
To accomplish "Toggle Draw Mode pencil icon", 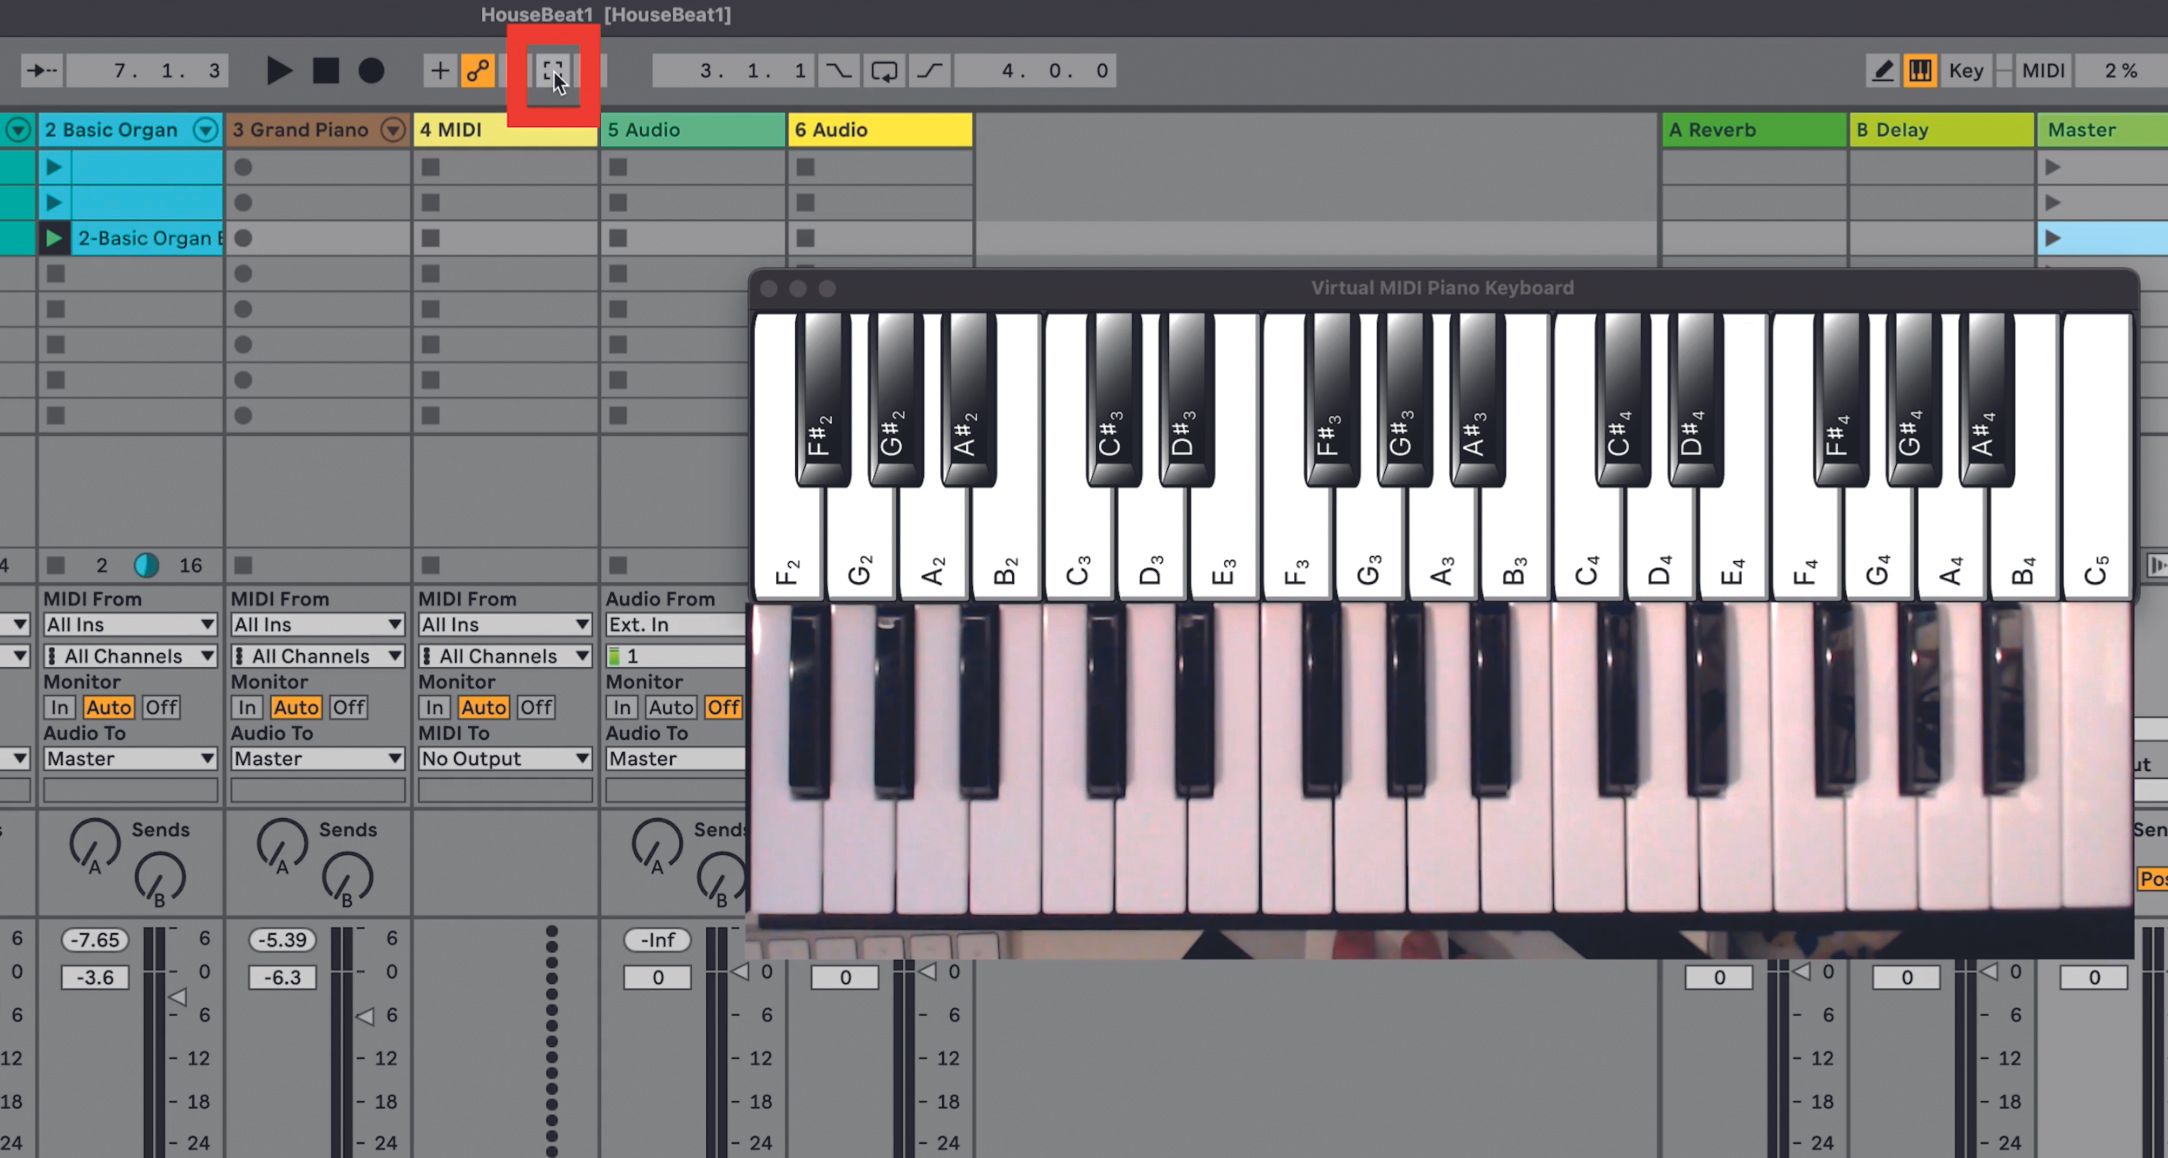I will pos(1883,71).
